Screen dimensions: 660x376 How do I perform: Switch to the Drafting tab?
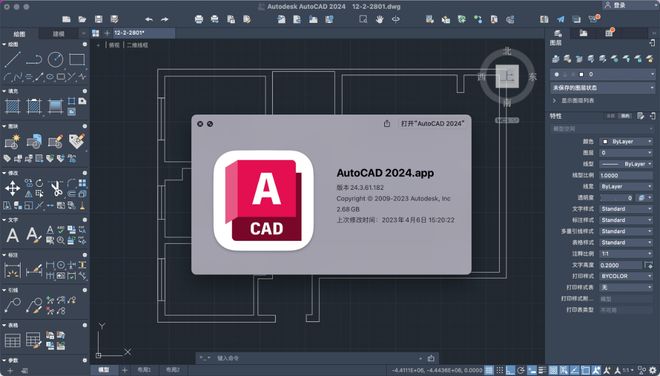pyautogui.click(x=19, y=34)
